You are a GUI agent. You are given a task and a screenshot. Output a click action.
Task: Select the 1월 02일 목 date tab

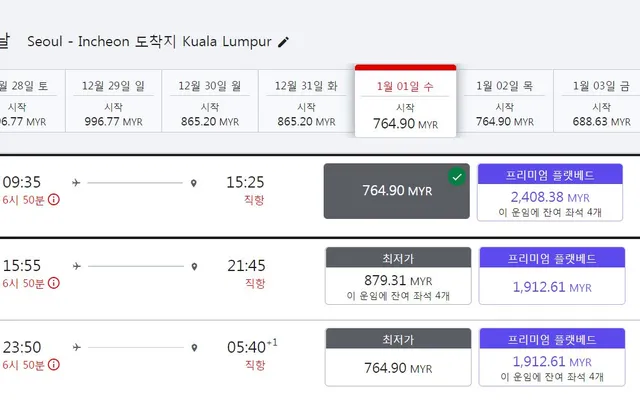504,101
